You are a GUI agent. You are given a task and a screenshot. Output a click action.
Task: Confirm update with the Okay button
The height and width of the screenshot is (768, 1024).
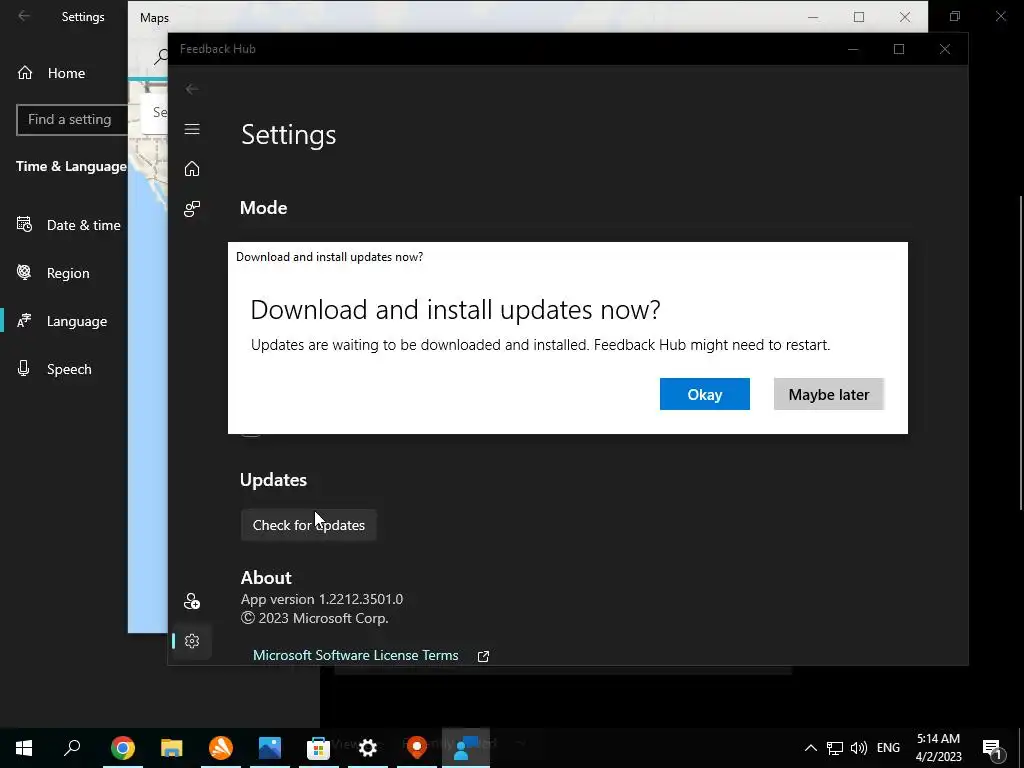point(705,394)
